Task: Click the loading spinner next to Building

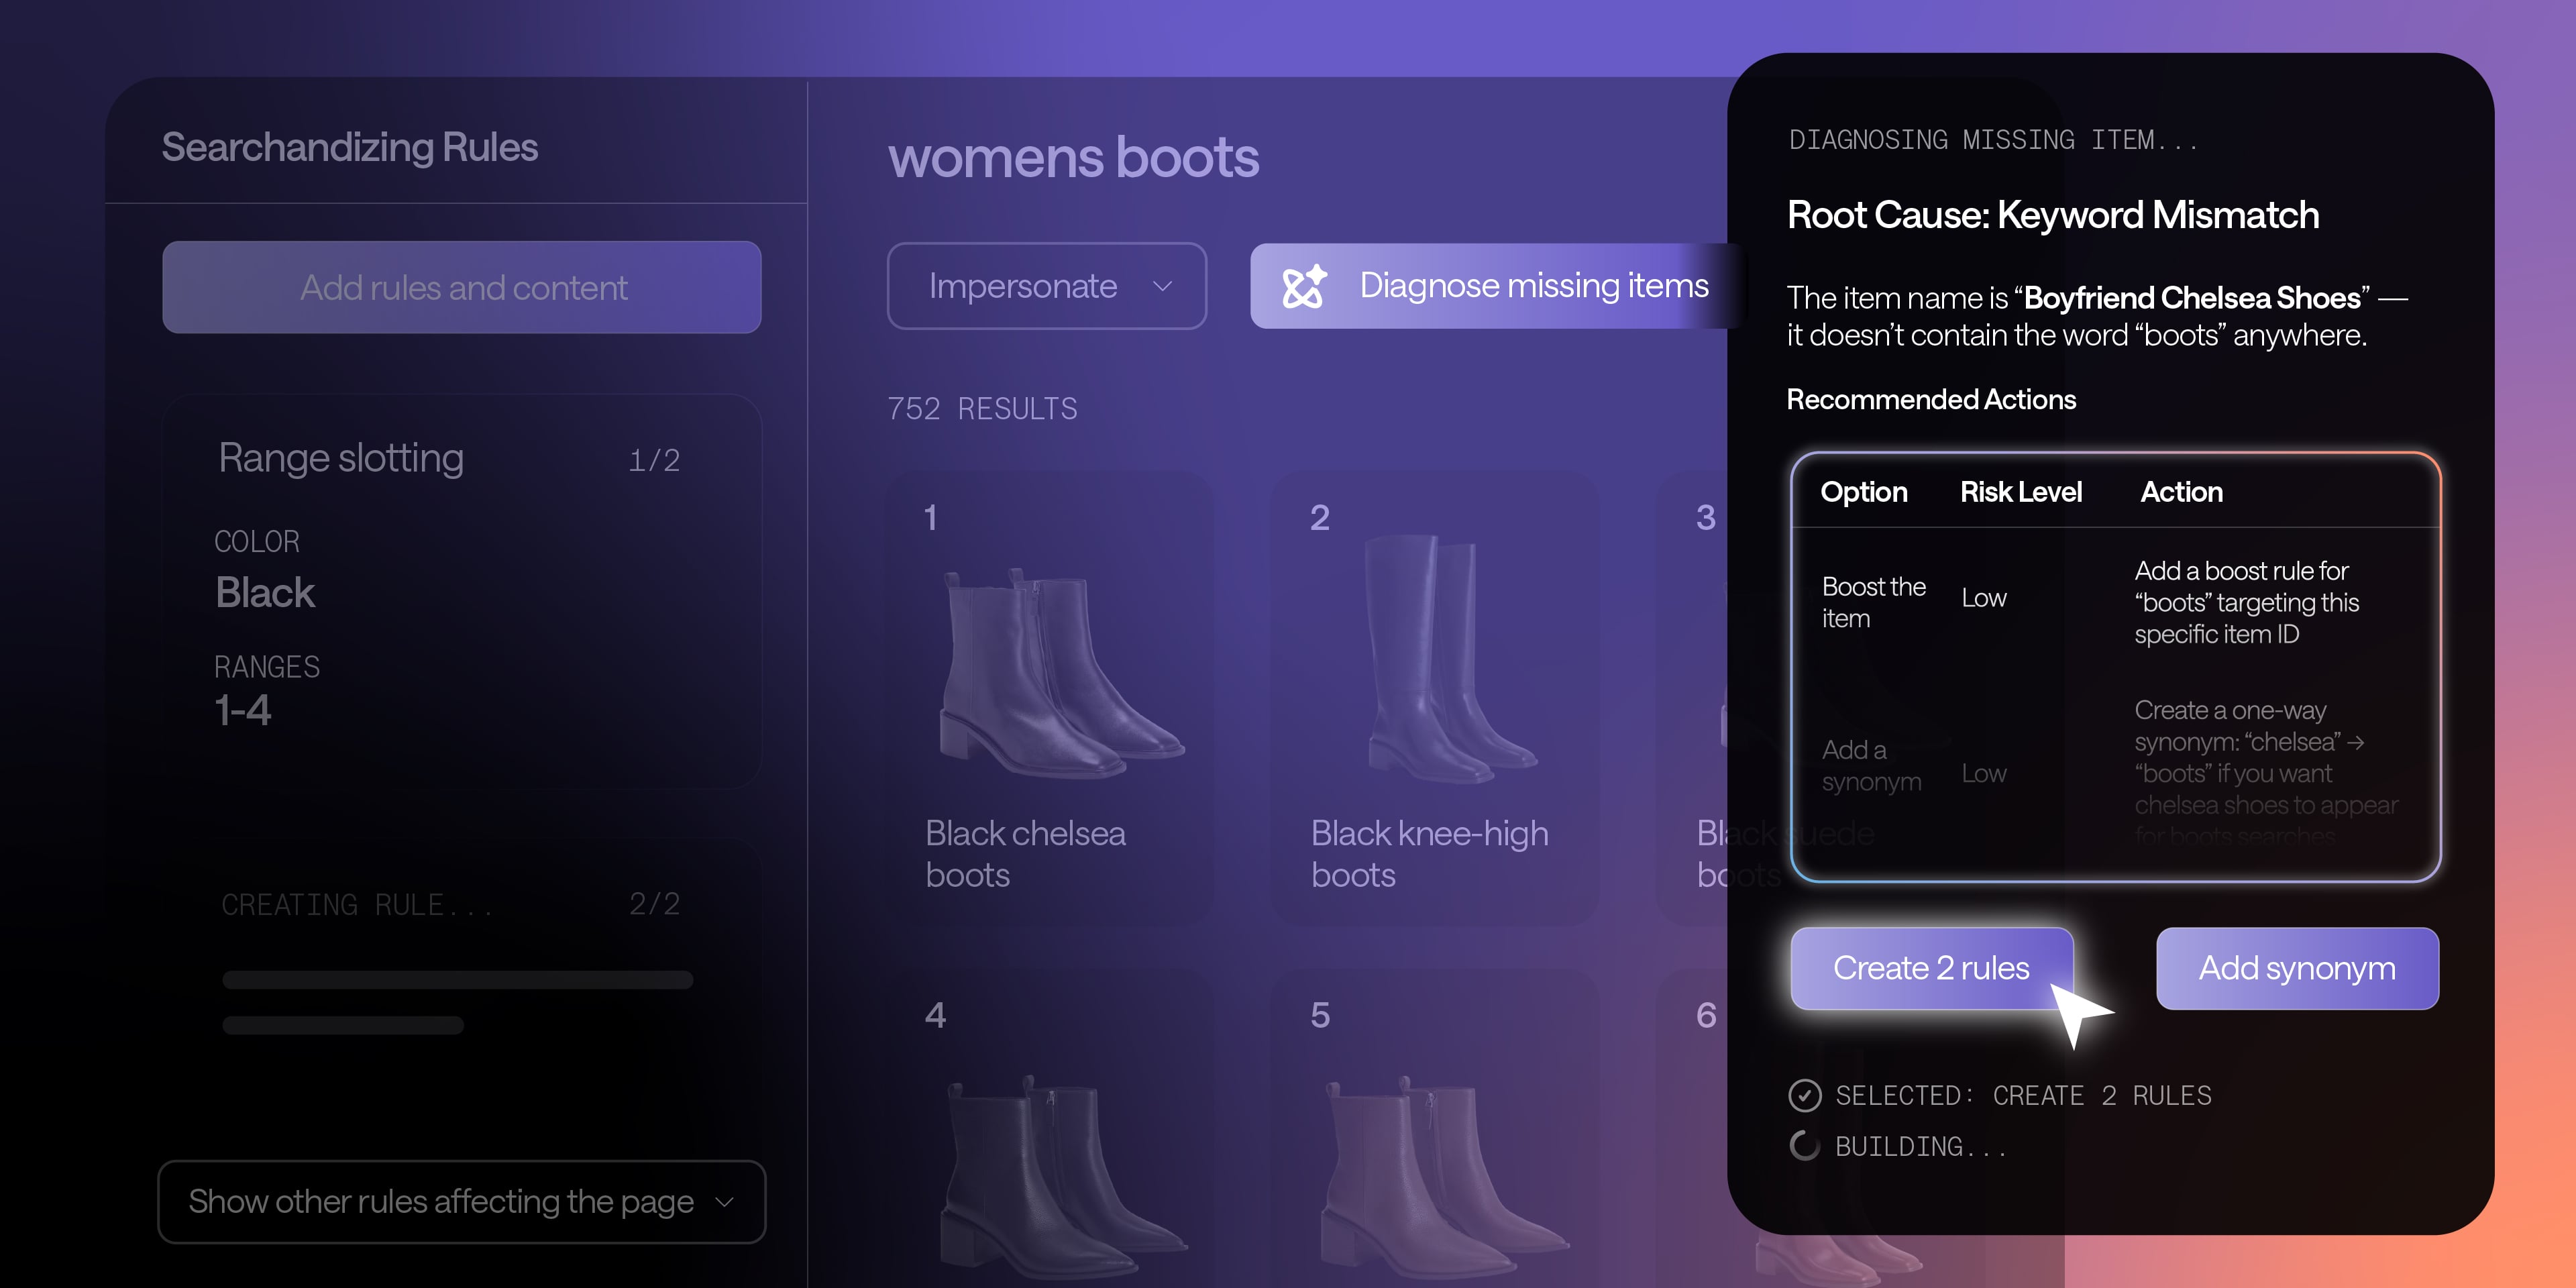Action: click(1804, 1146)
